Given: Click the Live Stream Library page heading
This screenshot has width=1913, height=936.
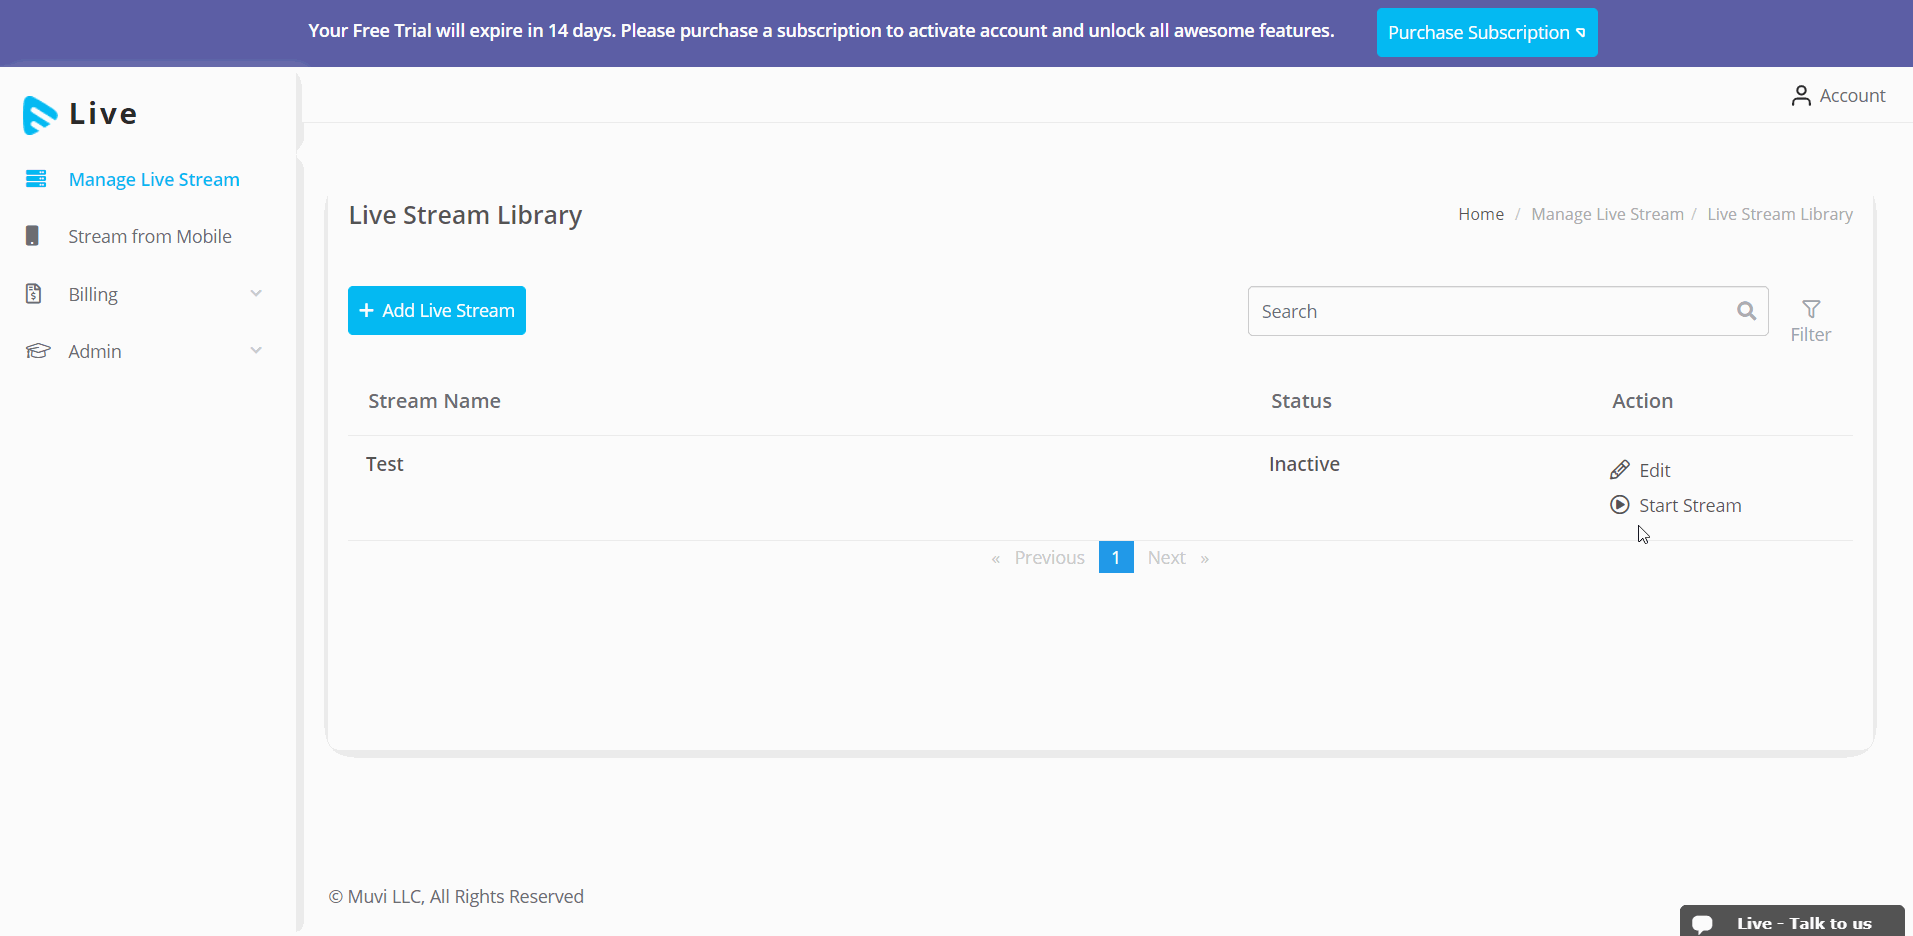Looking at the screenshot, I should click(x=465, y=216).
